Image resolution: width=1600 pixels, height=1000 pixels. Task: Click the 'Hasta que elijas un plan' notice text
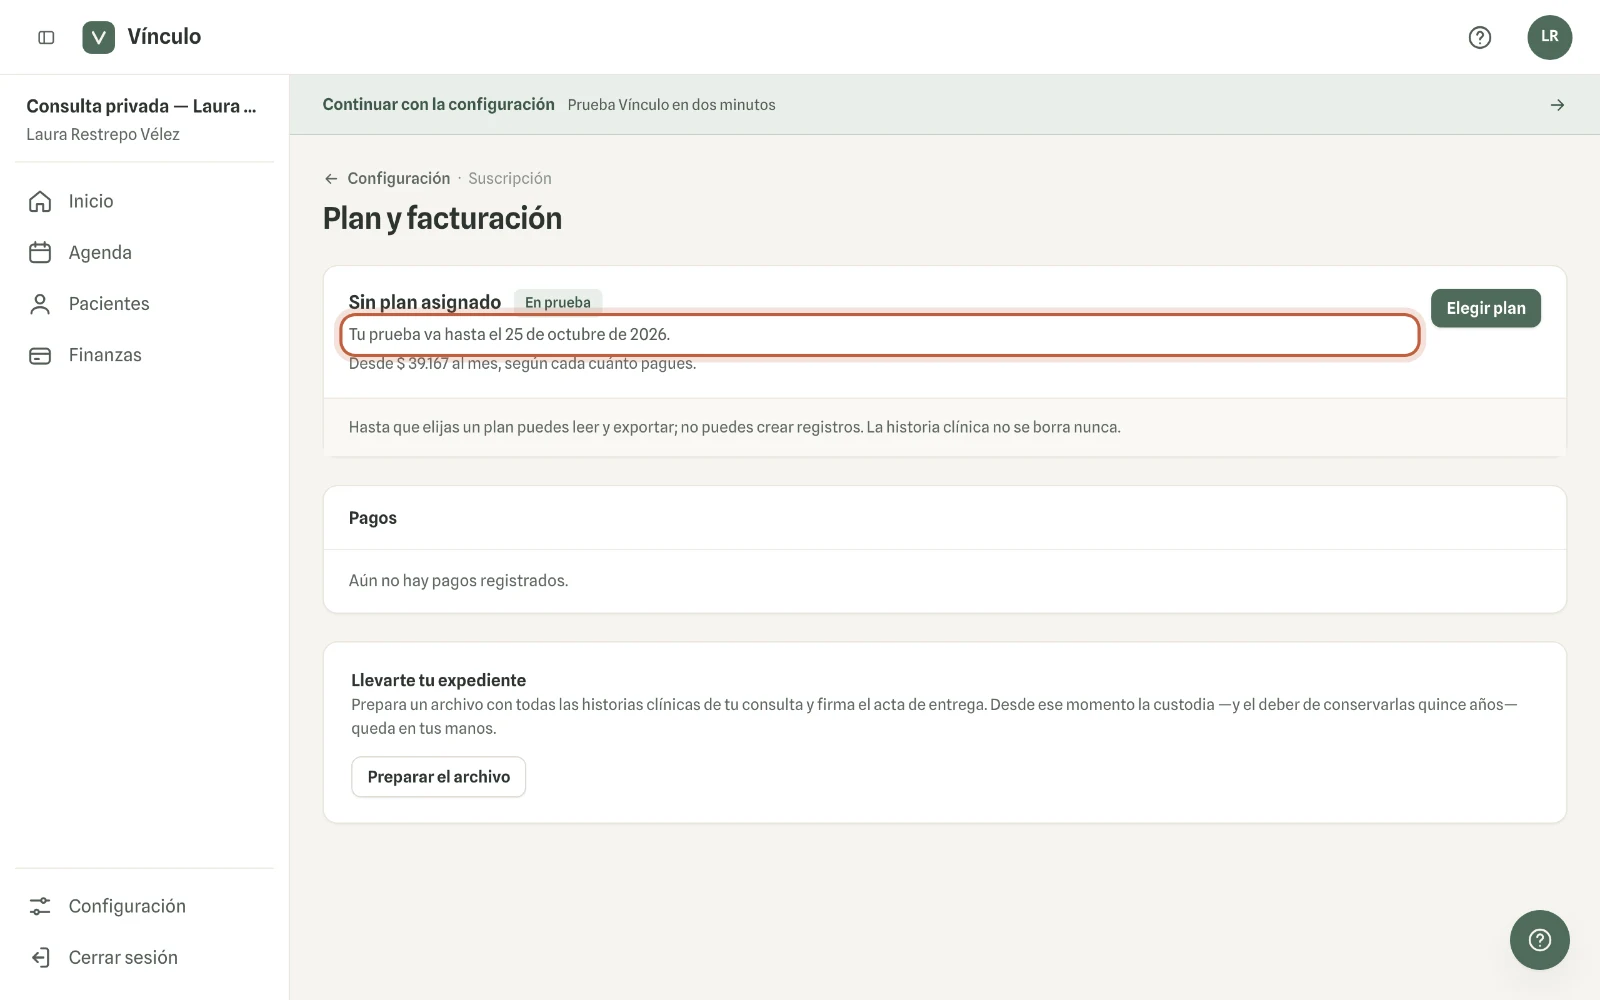point(734,427)
